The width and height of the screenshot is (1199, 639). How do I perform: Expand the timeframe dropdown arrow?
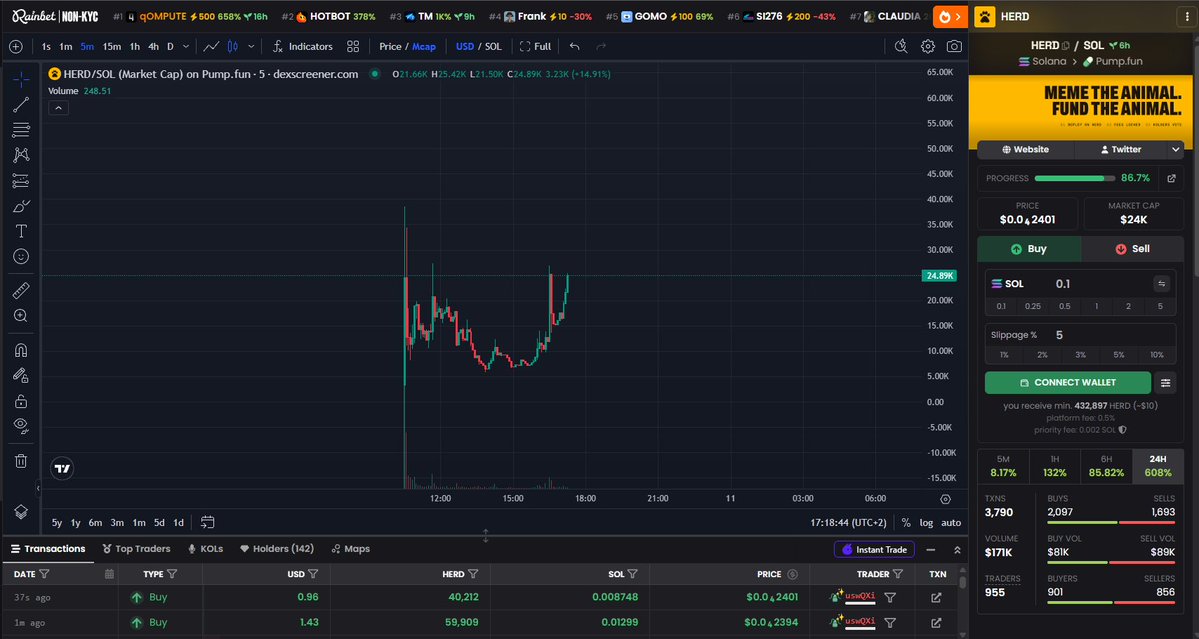point(185,47)
